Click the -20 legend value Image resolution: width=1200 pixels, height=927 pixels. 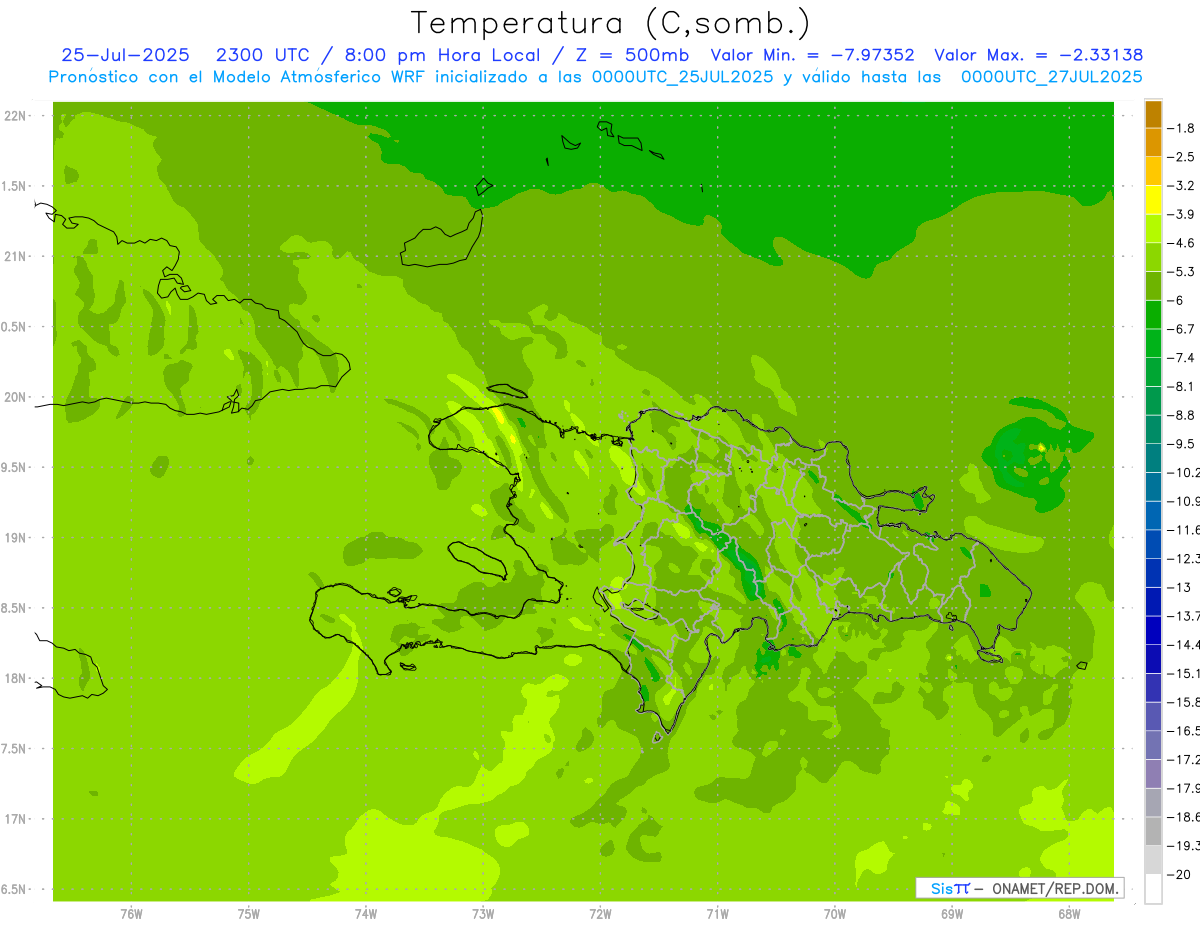click(1179, 874)
